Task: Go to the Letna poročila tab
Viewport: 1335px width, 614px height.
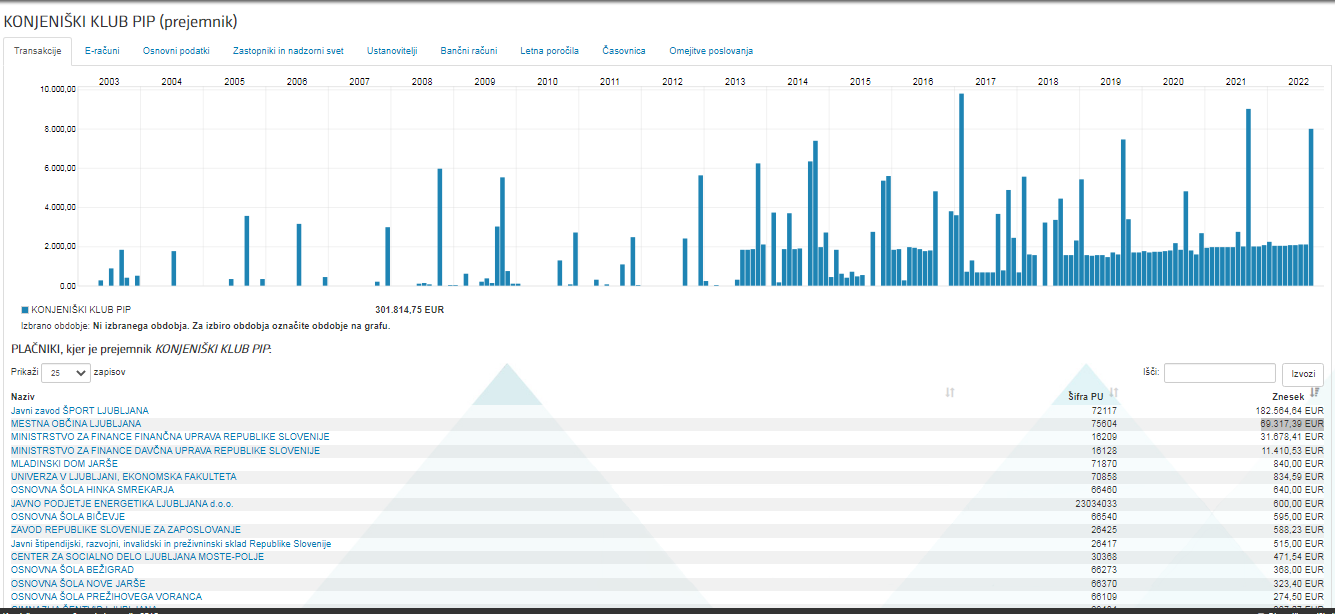Action: (549, 51)
